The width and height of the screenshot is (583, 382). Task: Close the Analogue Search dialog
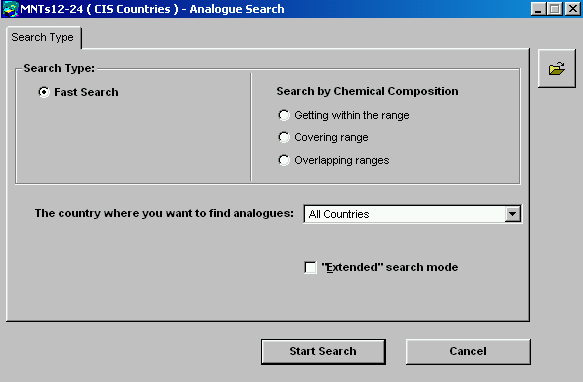573,9
